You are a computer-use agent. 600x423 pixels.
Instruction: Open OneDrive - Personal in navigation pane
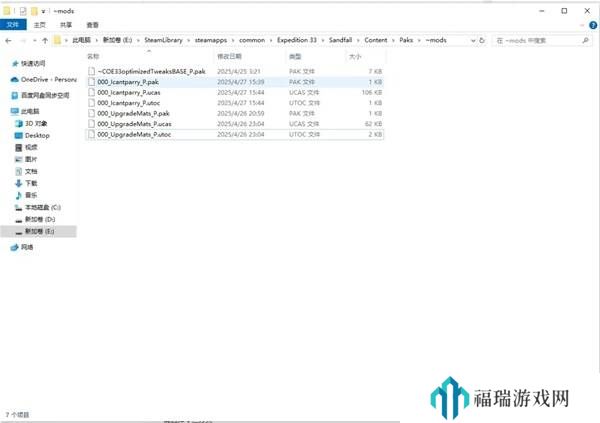[49, 80]
